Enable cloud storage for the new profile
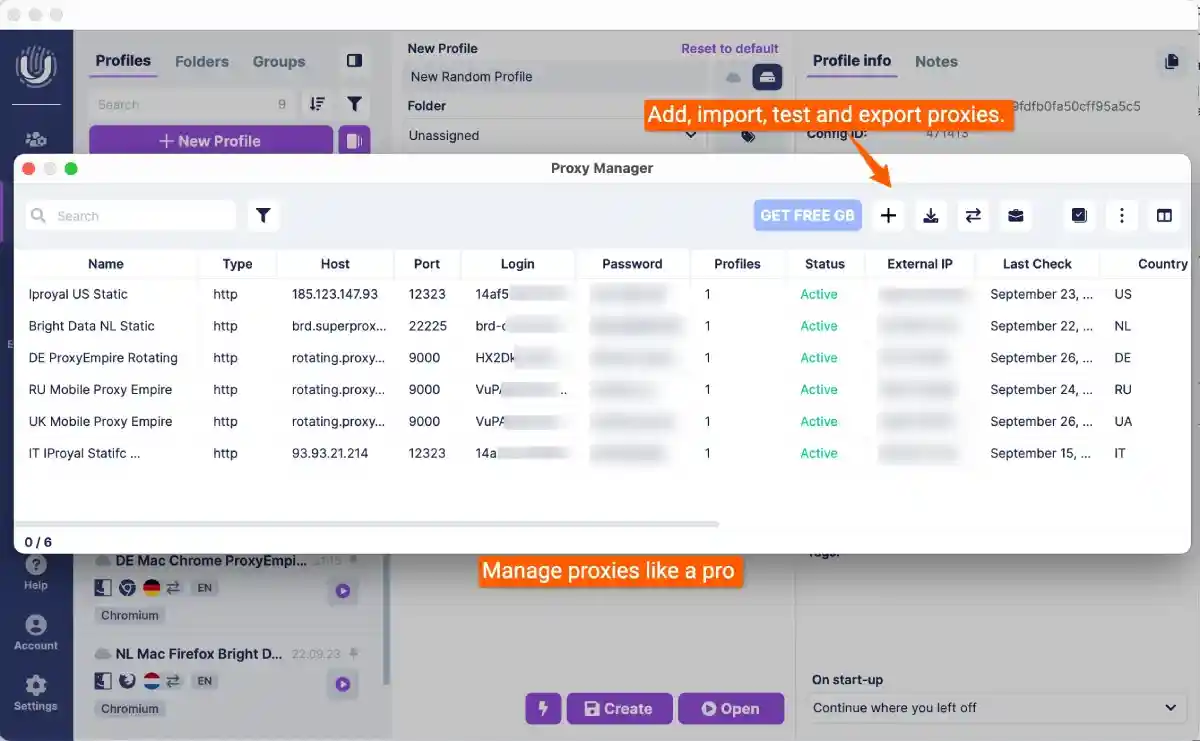This screenshot has height=741, width=1200. [733, 77]
